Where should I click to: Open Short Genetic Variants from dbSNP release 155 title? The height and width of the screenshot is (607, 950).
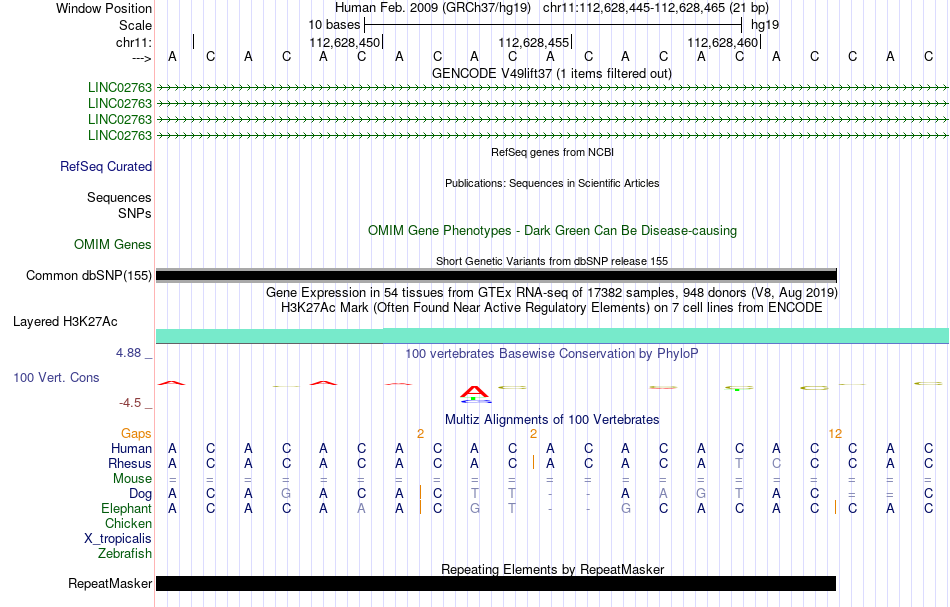(552, 261)
